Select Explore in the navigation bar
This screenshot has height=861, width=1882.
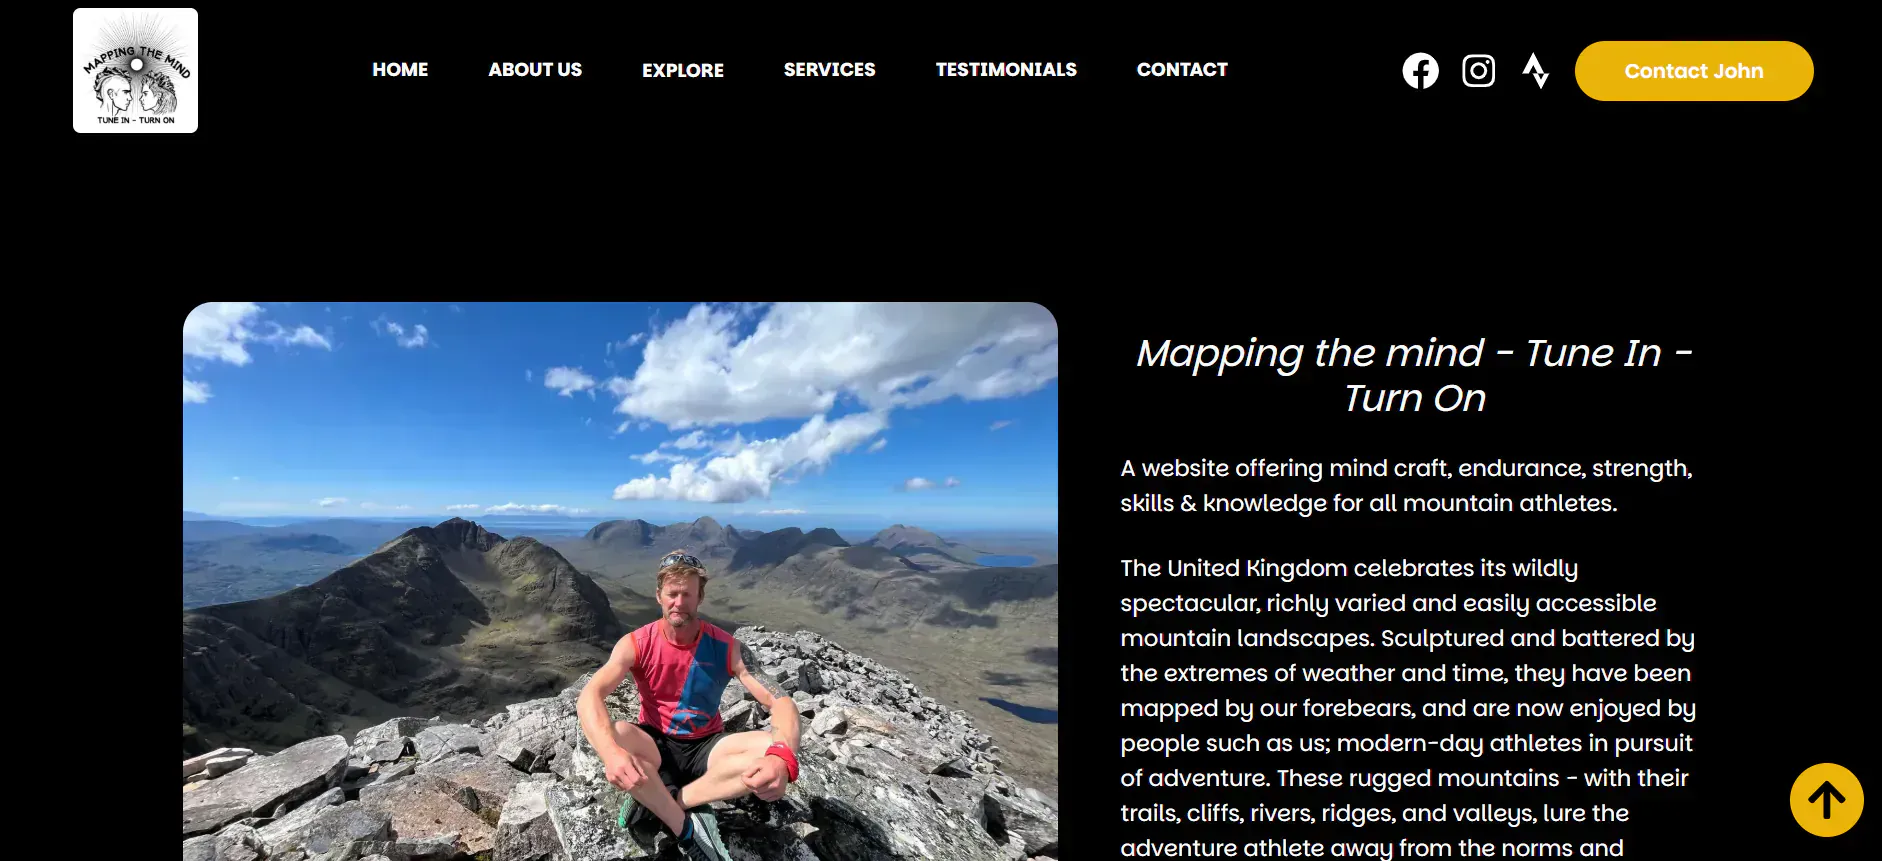pos(683,71)
